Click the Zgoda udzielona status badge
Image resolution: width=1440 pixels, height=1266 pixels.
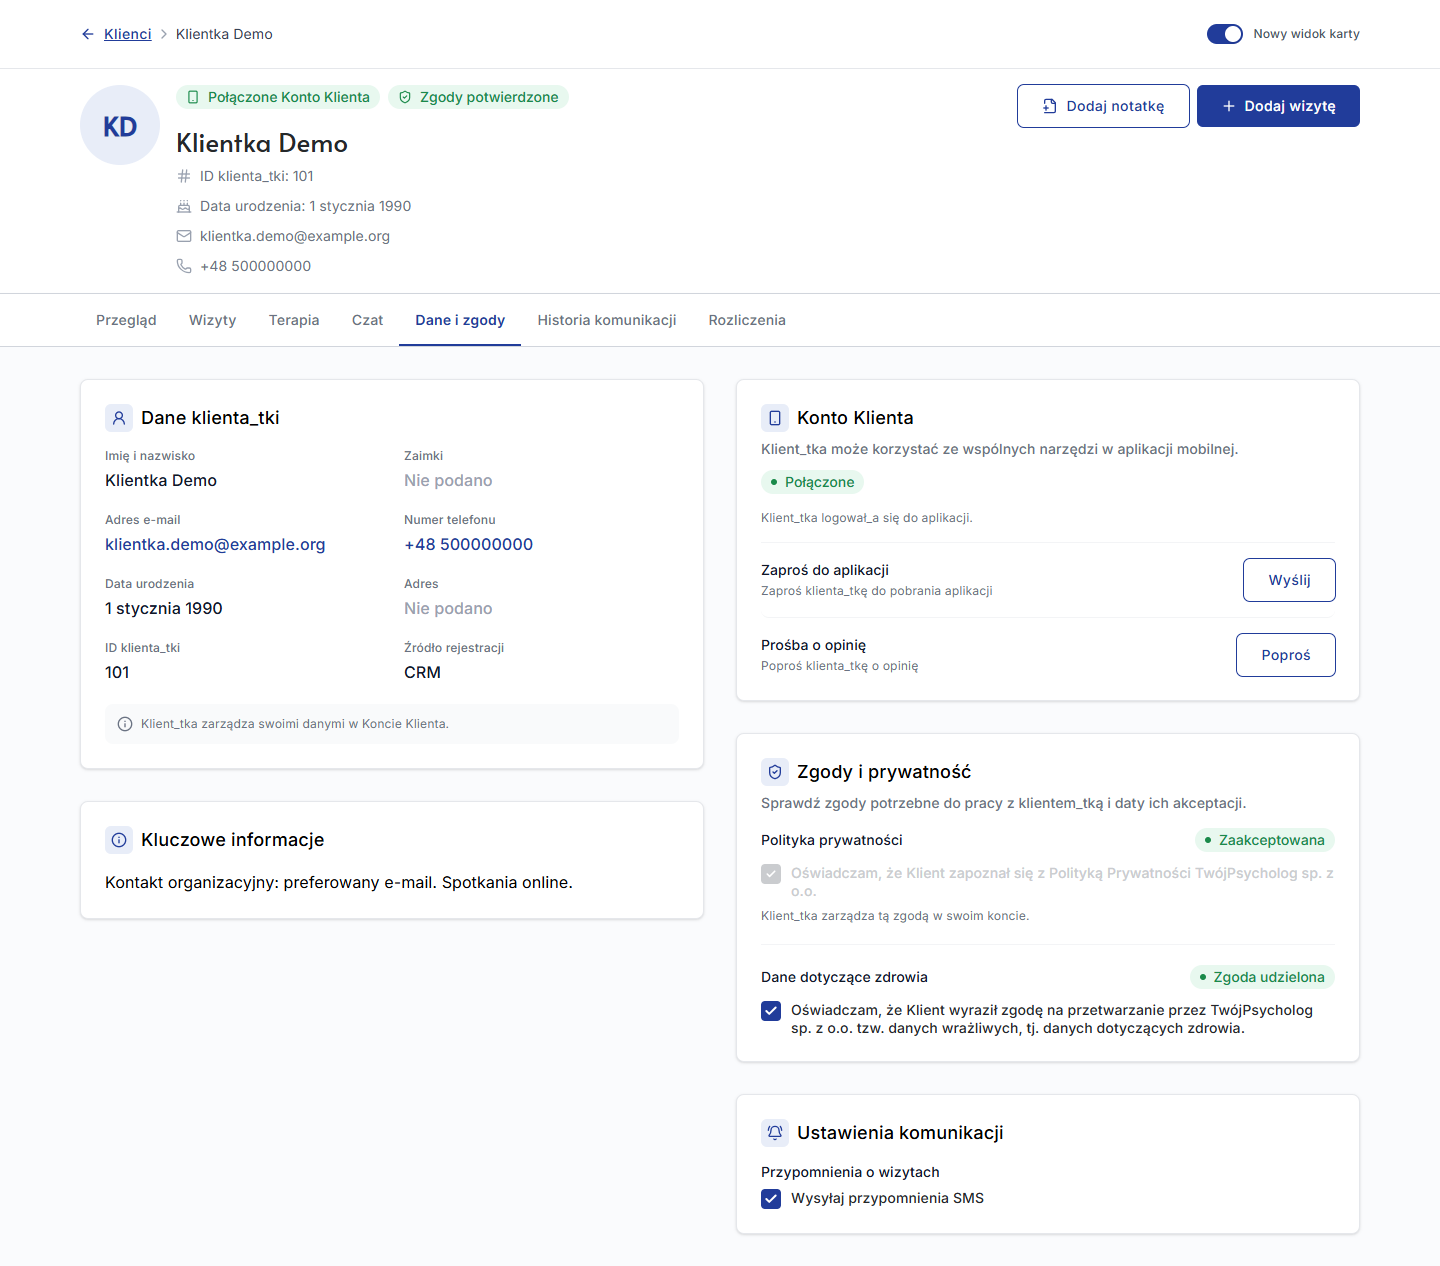pyautogui.click(x=1262, y=977)
